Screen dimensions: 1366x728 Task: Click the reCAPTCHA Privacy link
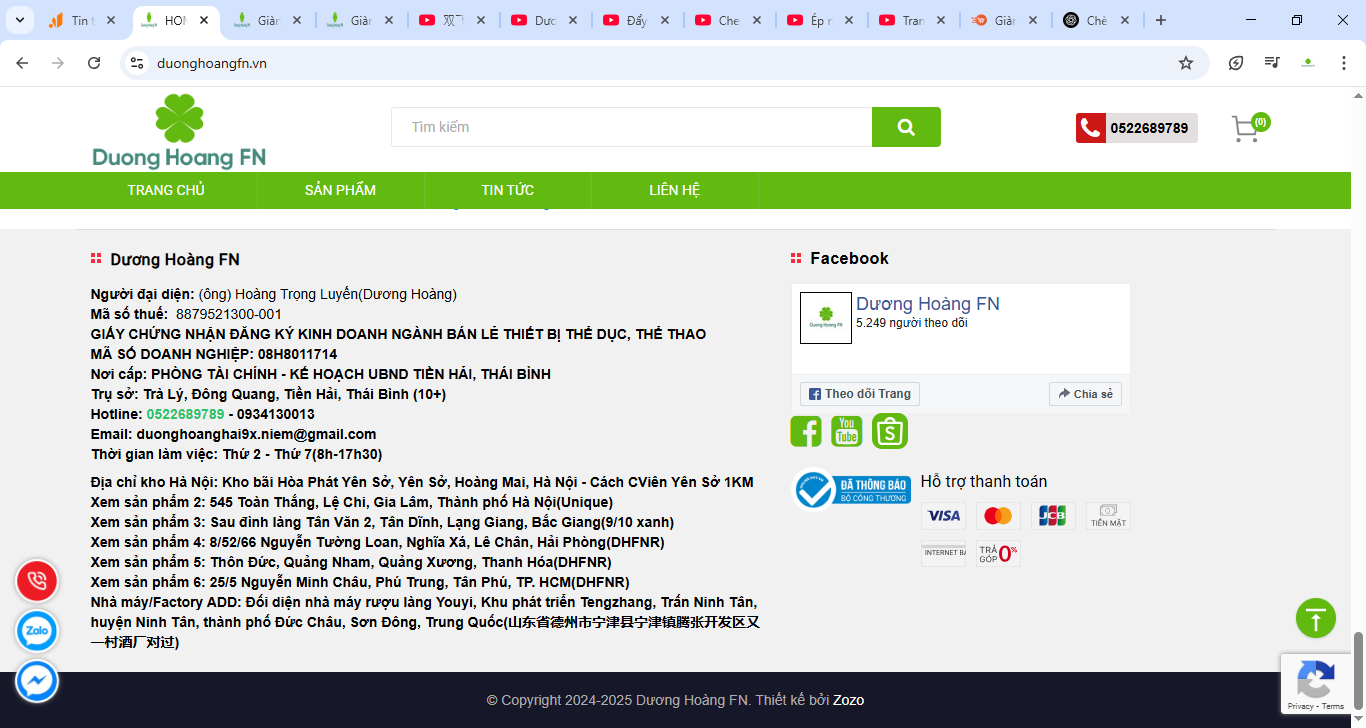pyautogui.click(x=1301, y=707)
